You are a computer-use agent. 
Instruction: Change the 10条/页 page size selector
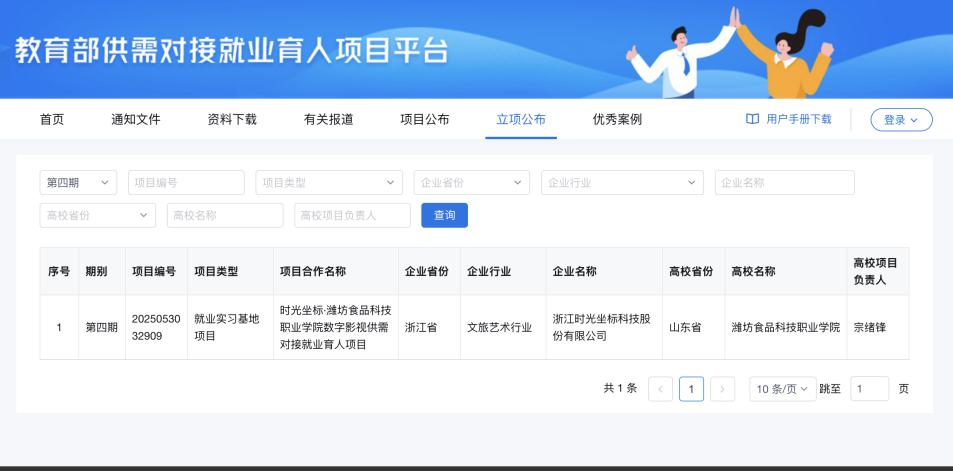(x=781, y=389)
